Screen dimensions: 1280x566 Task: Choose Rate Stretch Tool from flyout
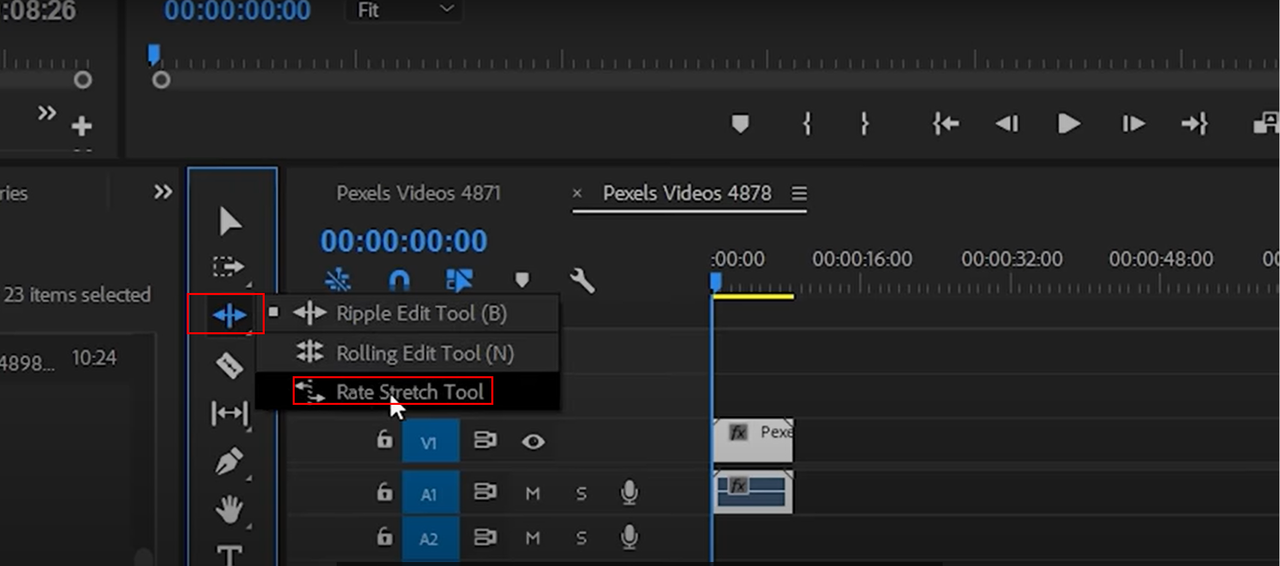point(408,392)
